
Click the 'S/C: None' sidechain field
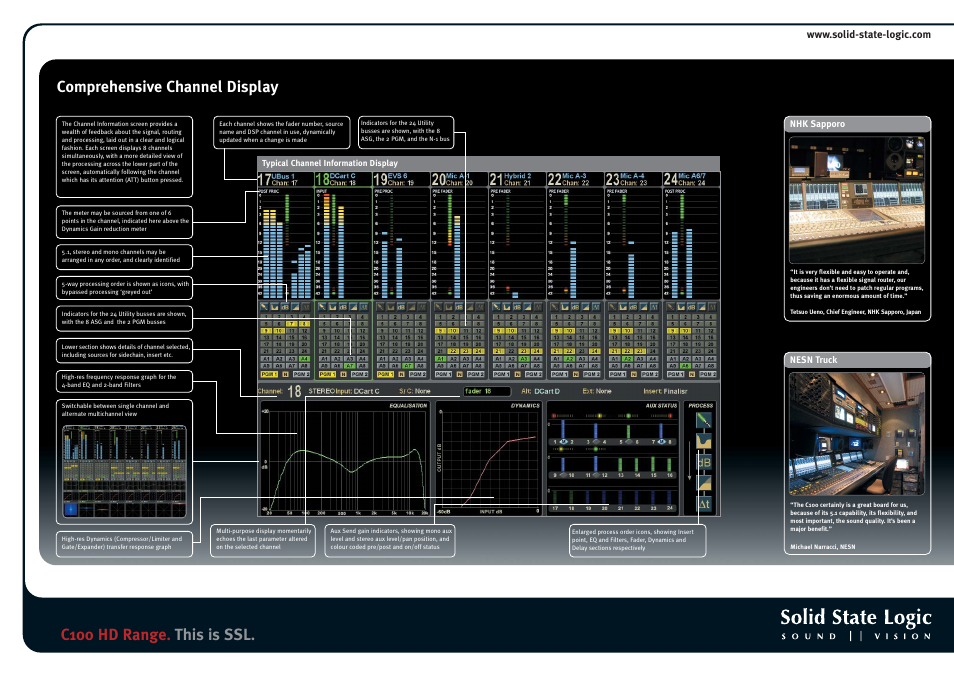tap(414, 391)
